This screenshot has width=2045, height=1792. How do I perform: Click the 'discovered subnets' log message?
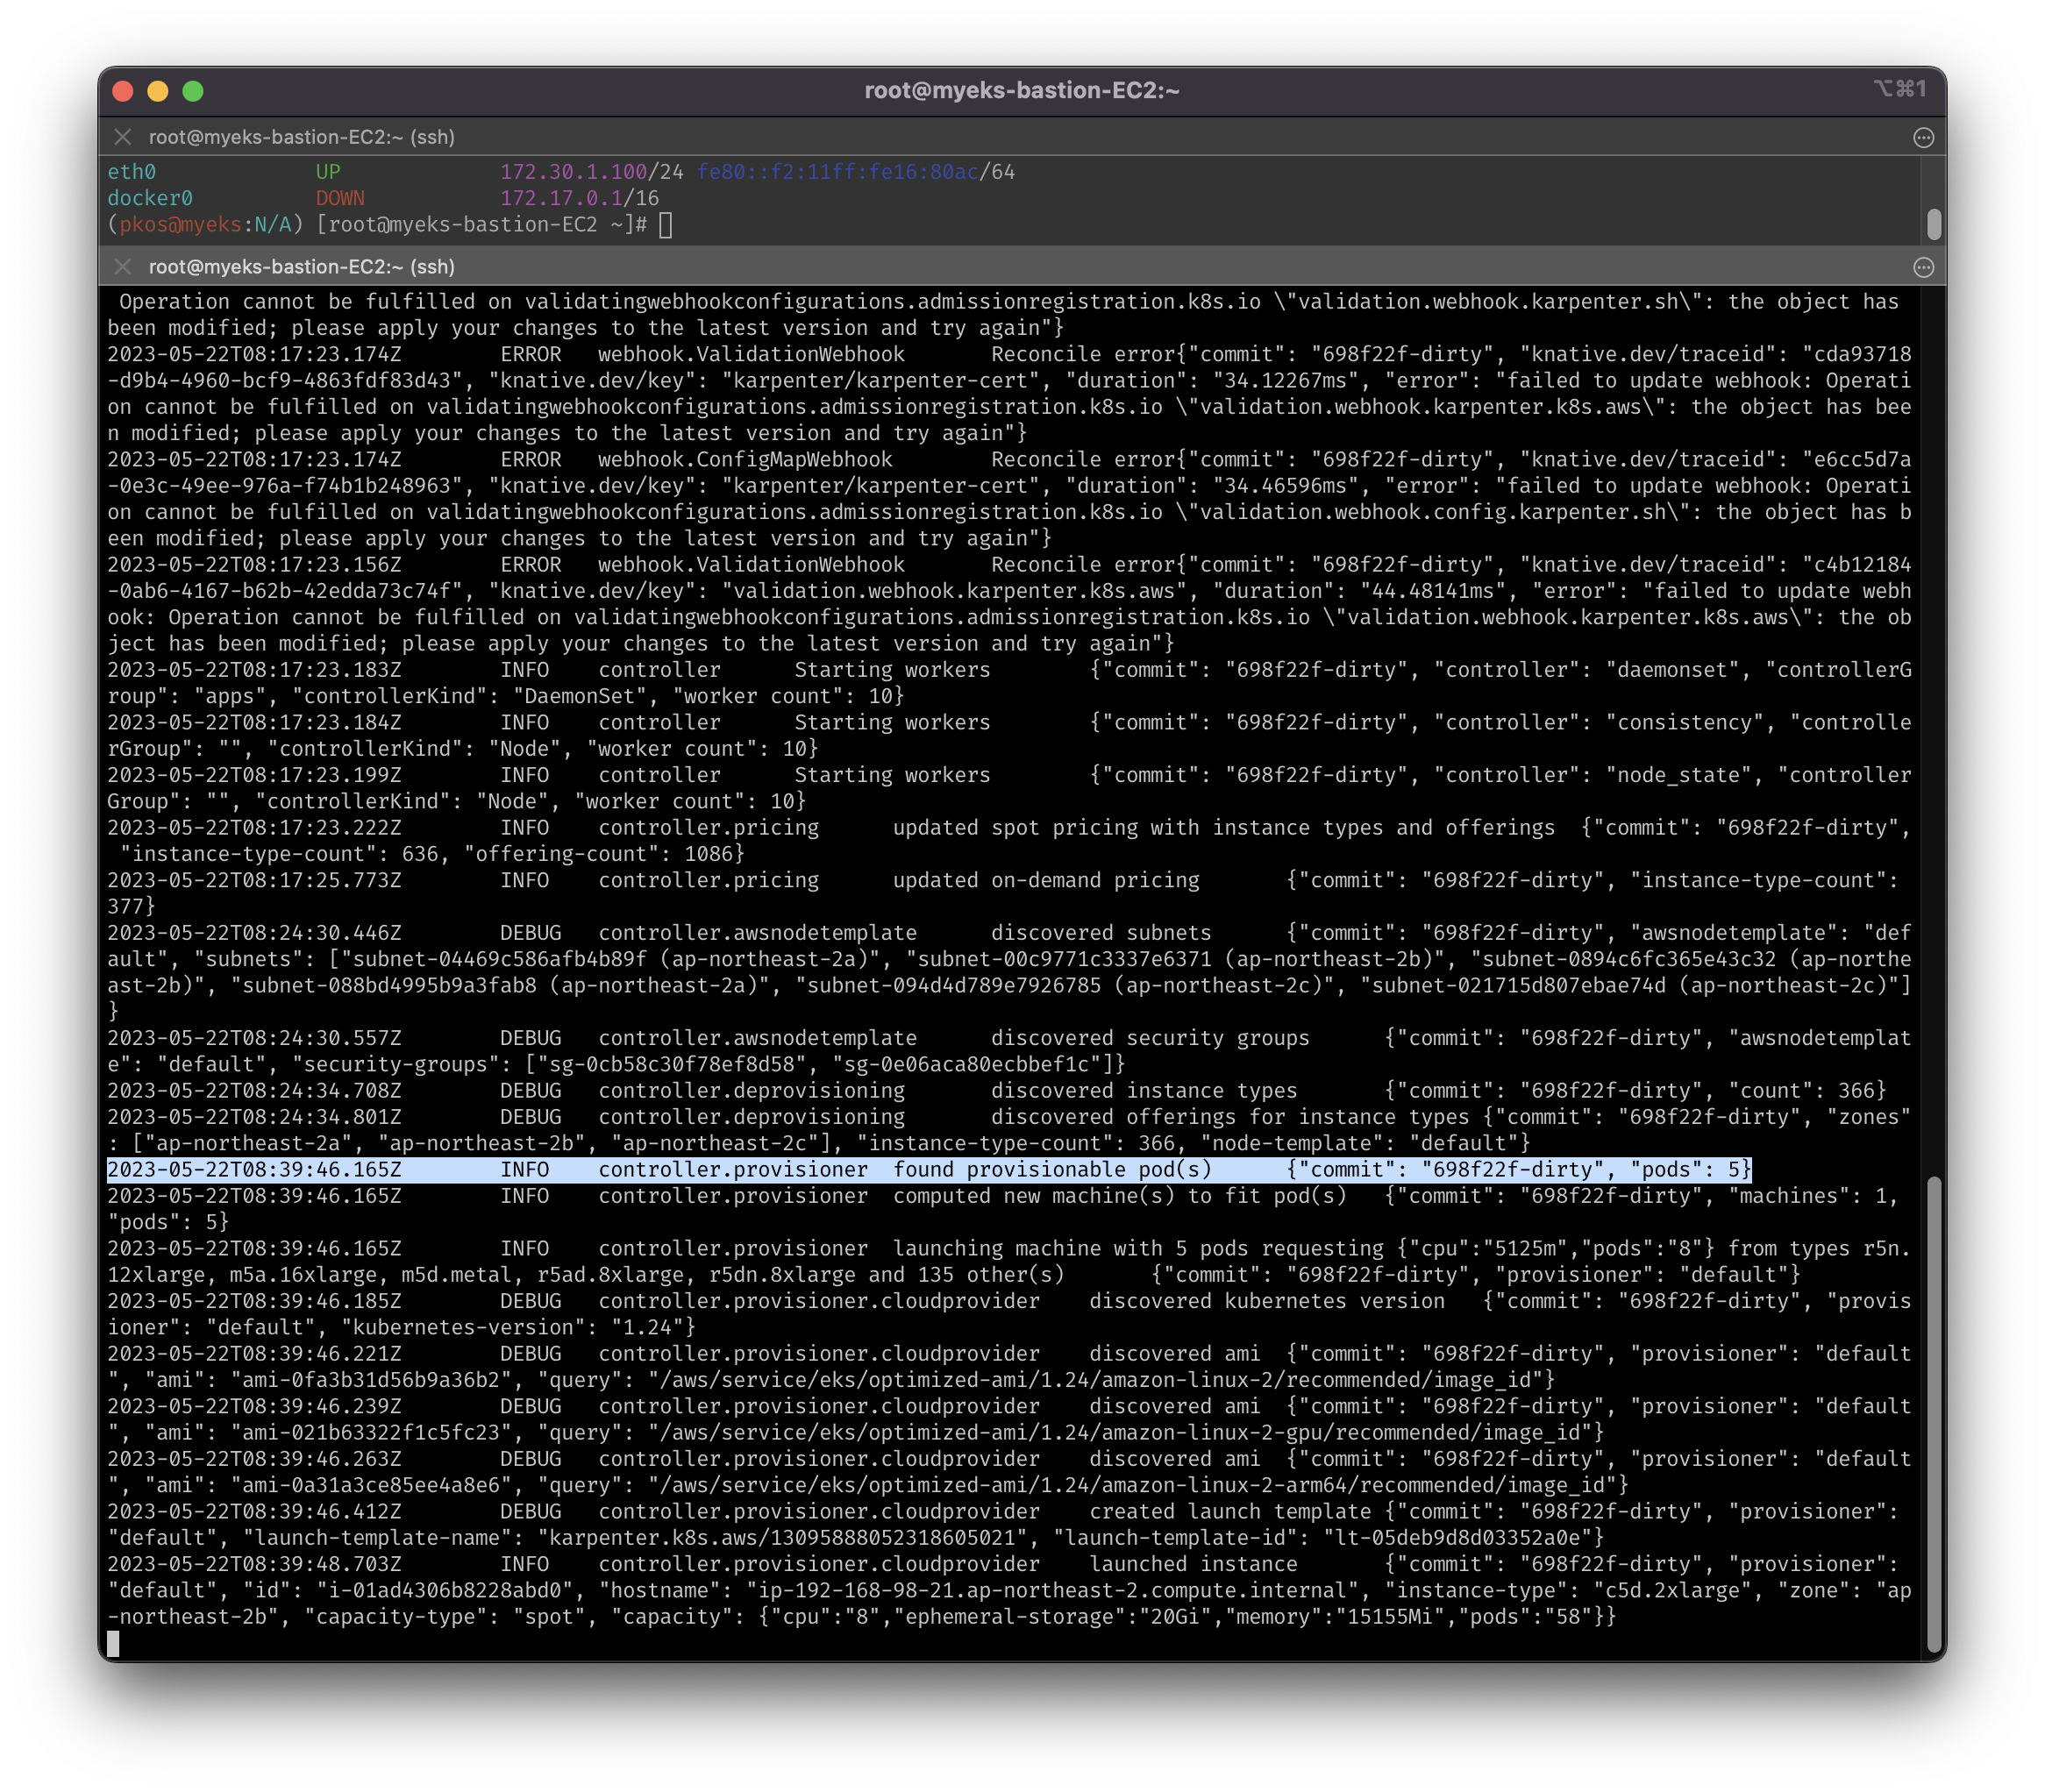[x=1101, y=933]
